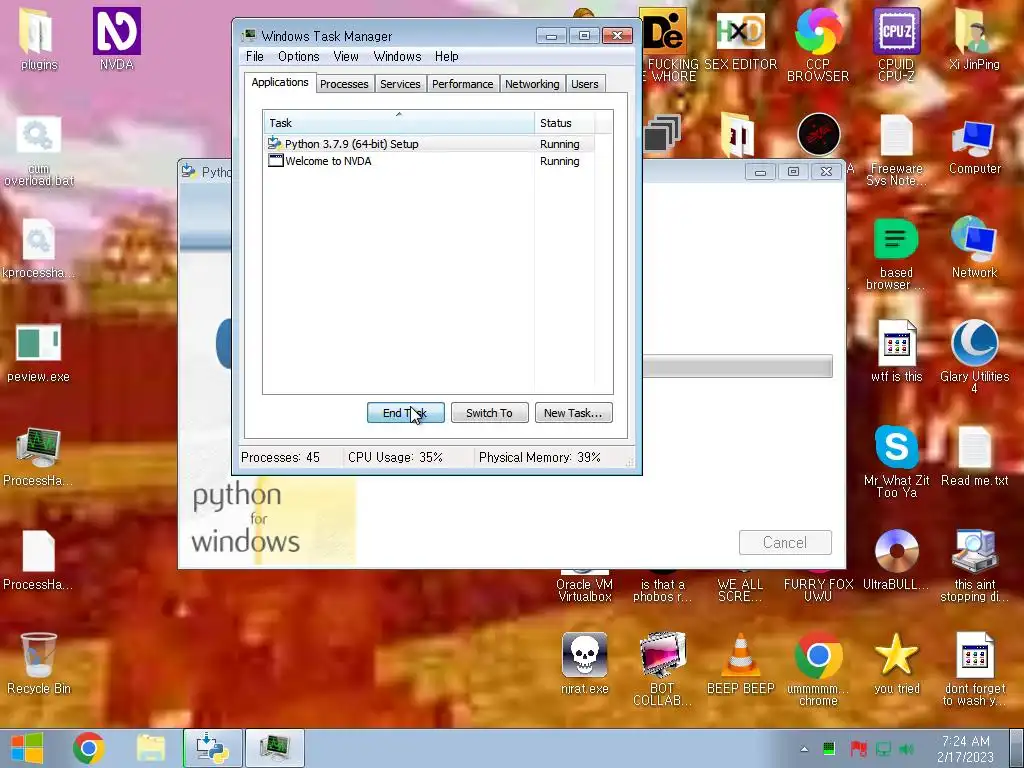Click Chrome in the taskbar

click(x=89, y=748)
